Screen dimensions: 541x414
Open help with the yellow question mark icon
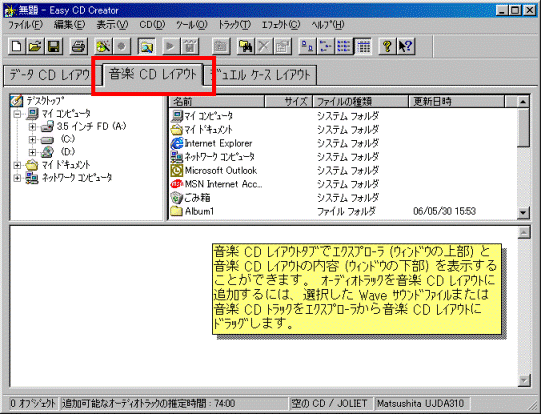(387, 46)
